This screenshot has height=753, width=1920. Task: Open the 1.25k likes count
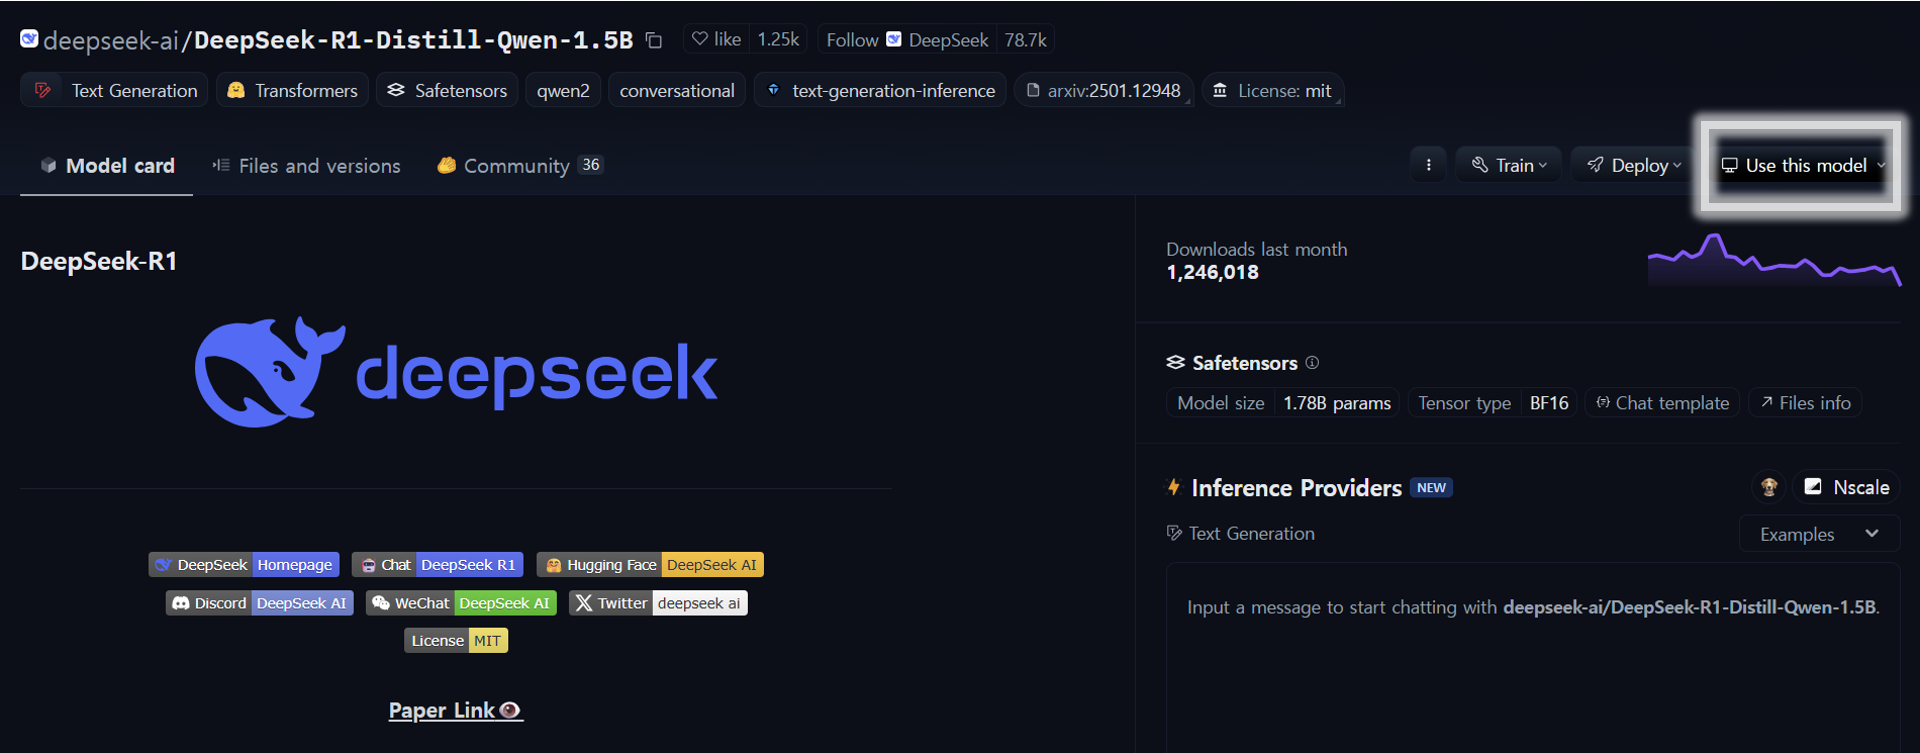(x=778, y=39)
